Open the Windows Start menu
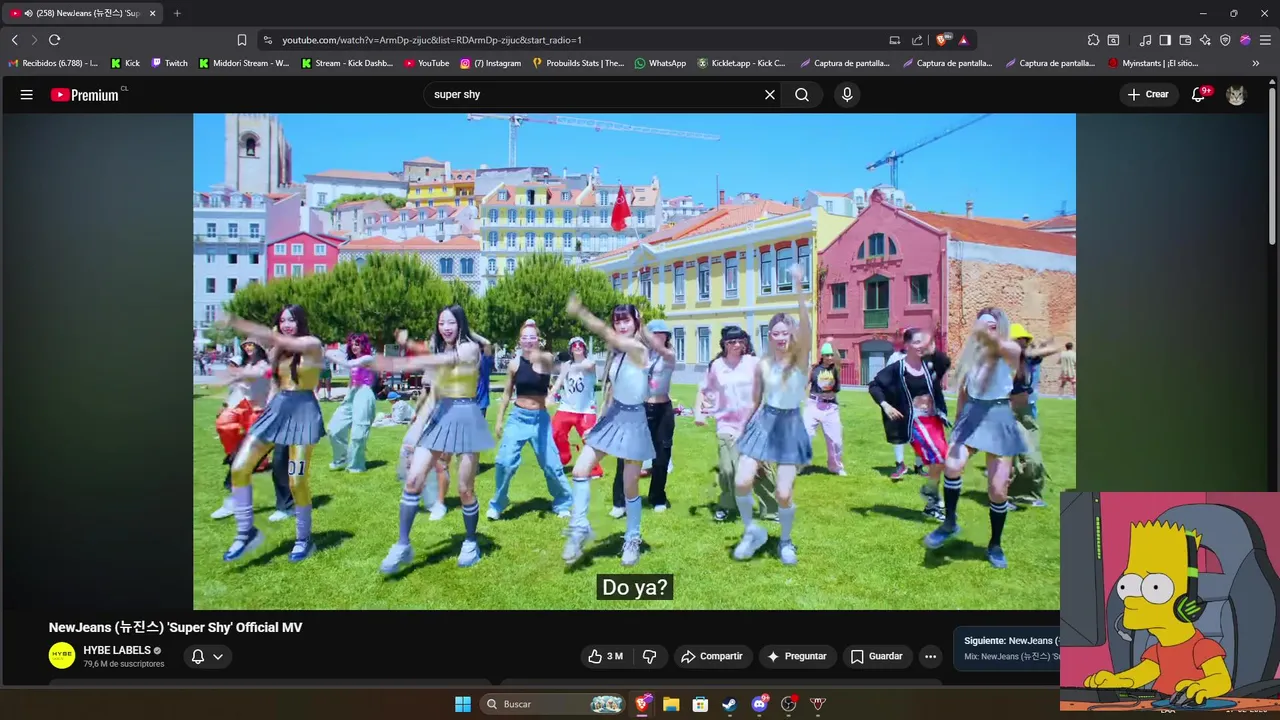 tap(463, 704)
